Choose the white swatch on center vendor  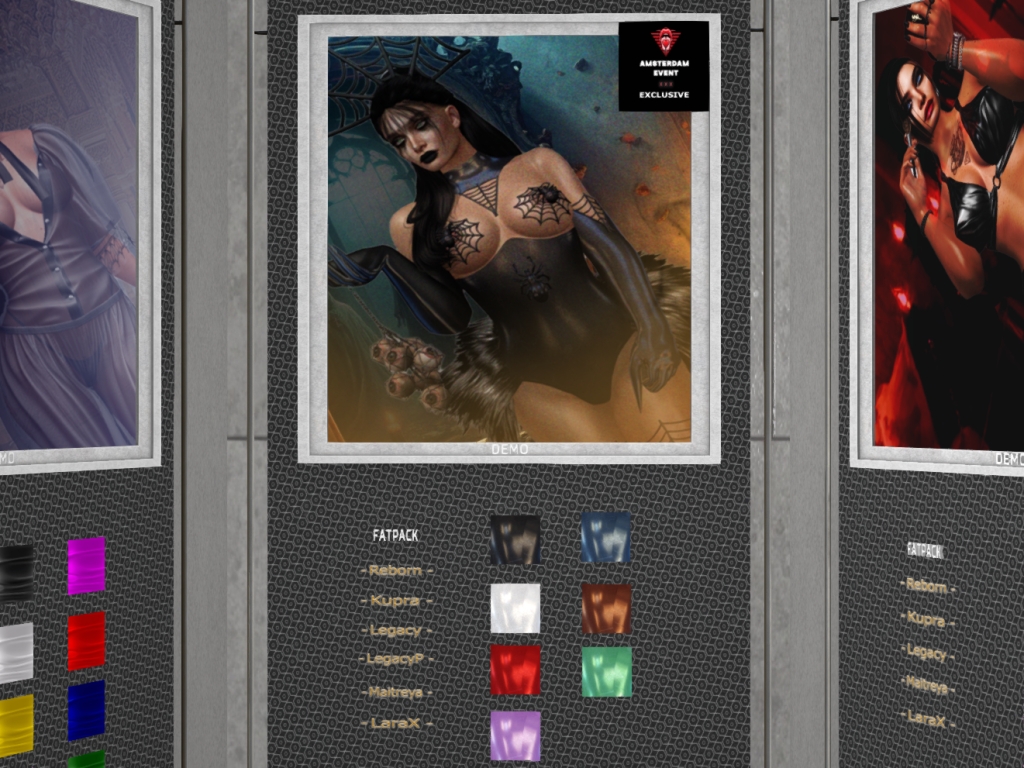pos(515,608)
